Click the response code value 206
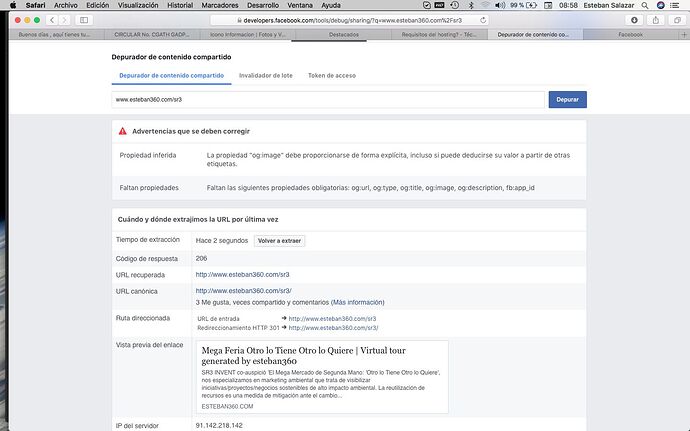 coord(201,258)
